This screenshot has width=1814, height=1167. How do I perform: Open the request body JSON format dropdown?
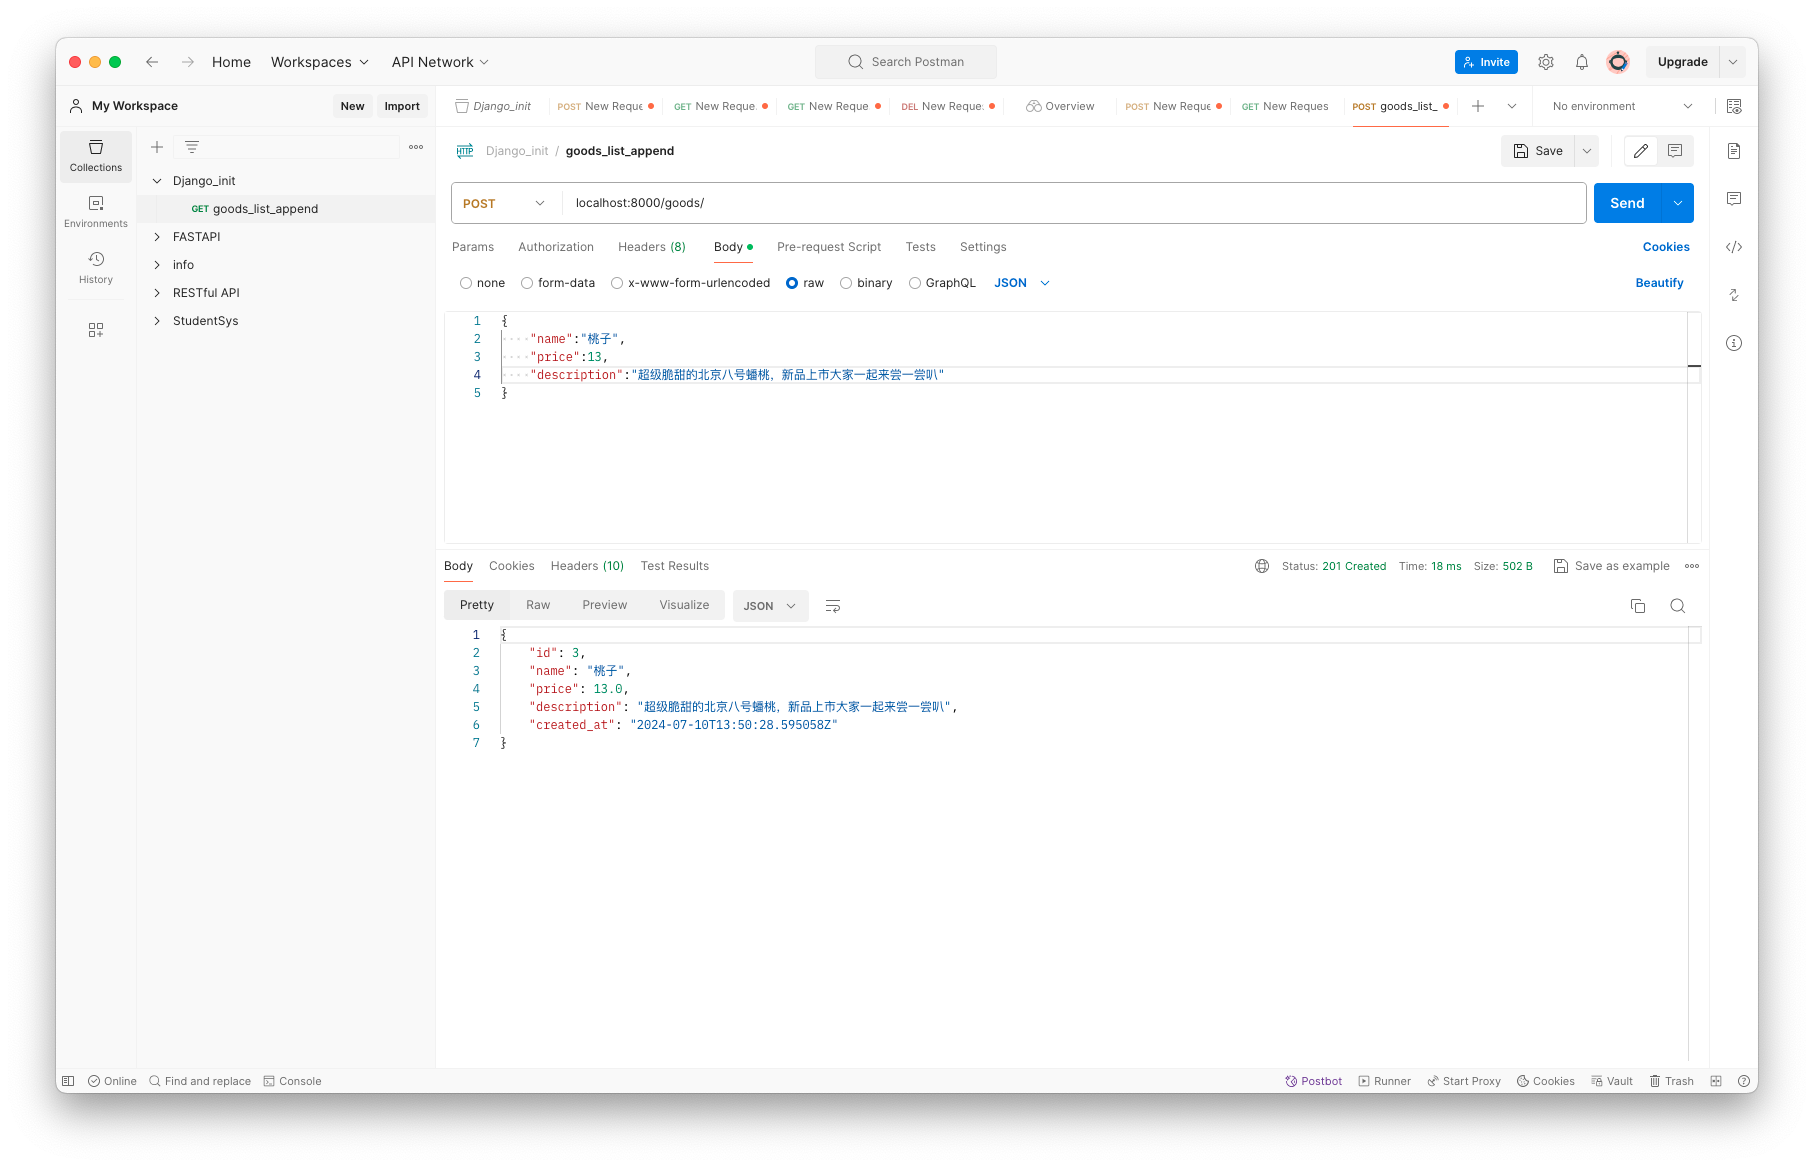click(x=1022, y=283)
